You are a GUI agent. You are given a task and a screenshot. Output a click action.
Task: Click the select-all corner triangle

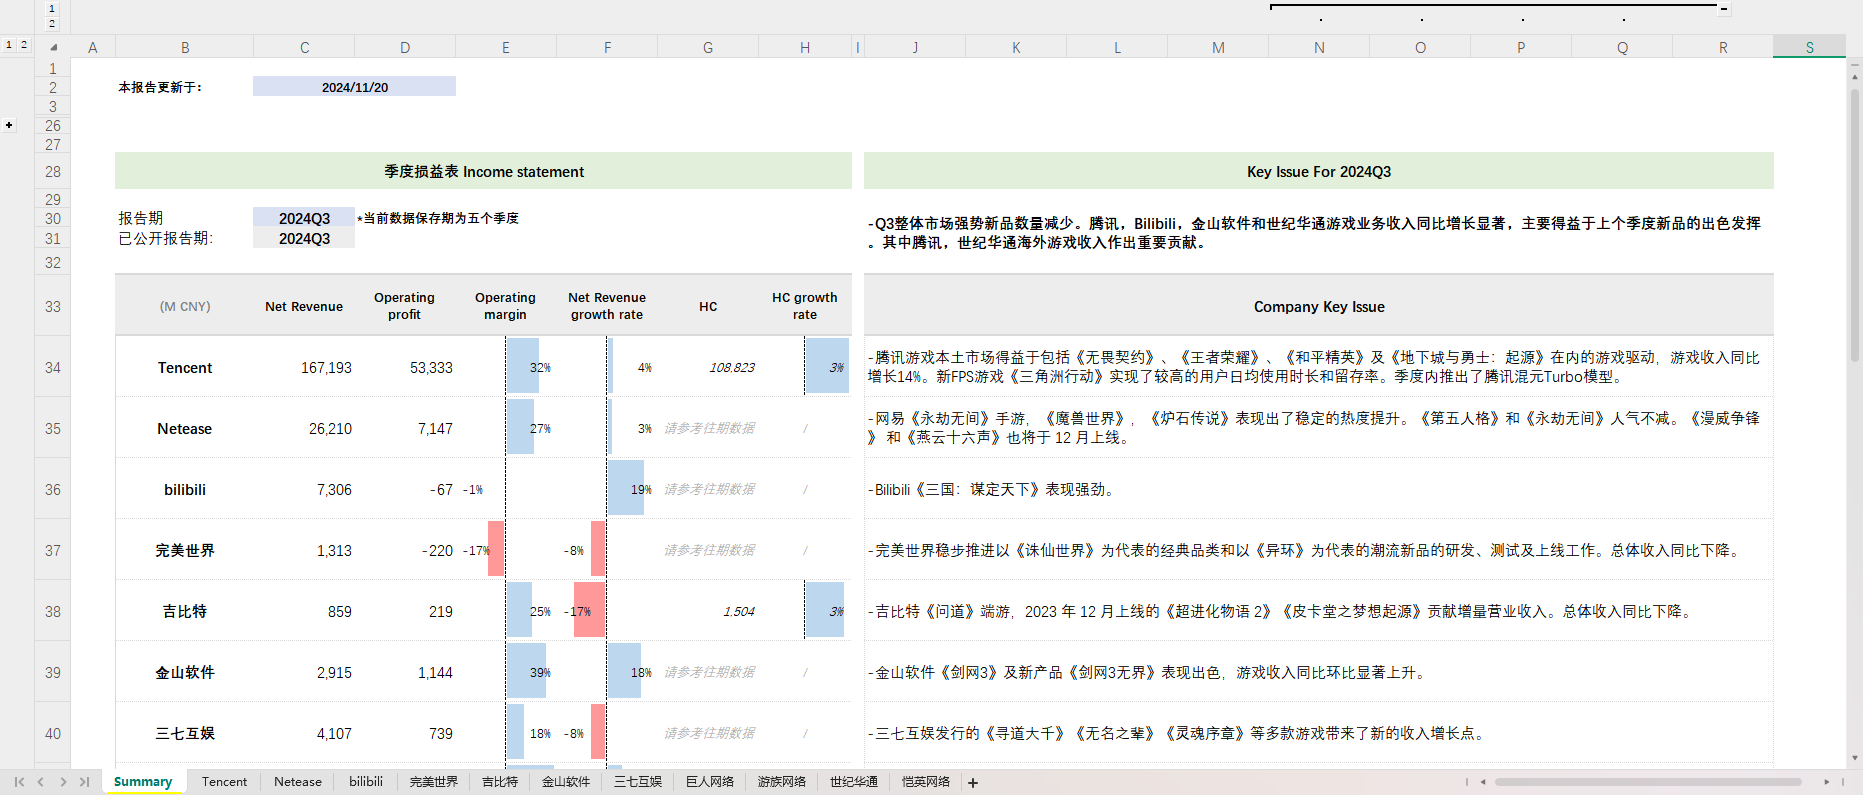(x=53, y=47)
